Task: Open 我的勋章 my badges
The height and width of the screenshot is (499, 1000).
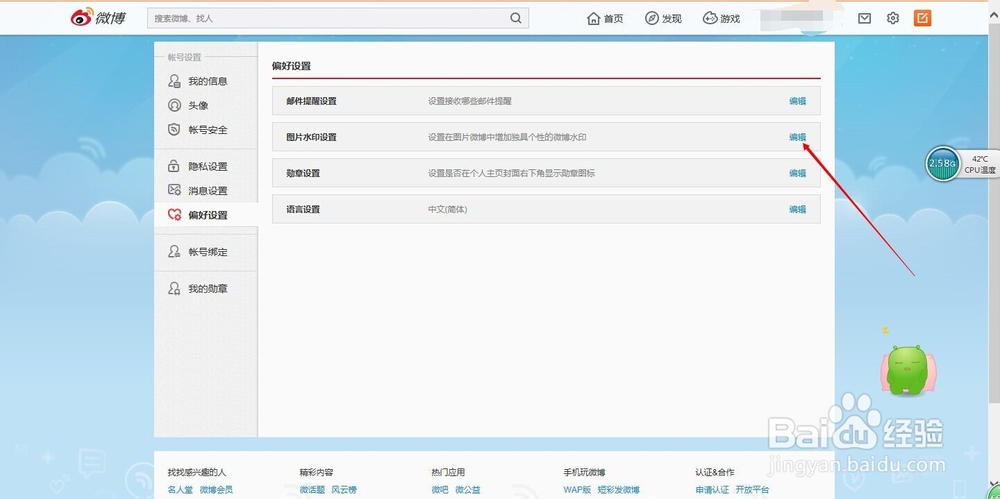Action: click(x=206, y=289)
